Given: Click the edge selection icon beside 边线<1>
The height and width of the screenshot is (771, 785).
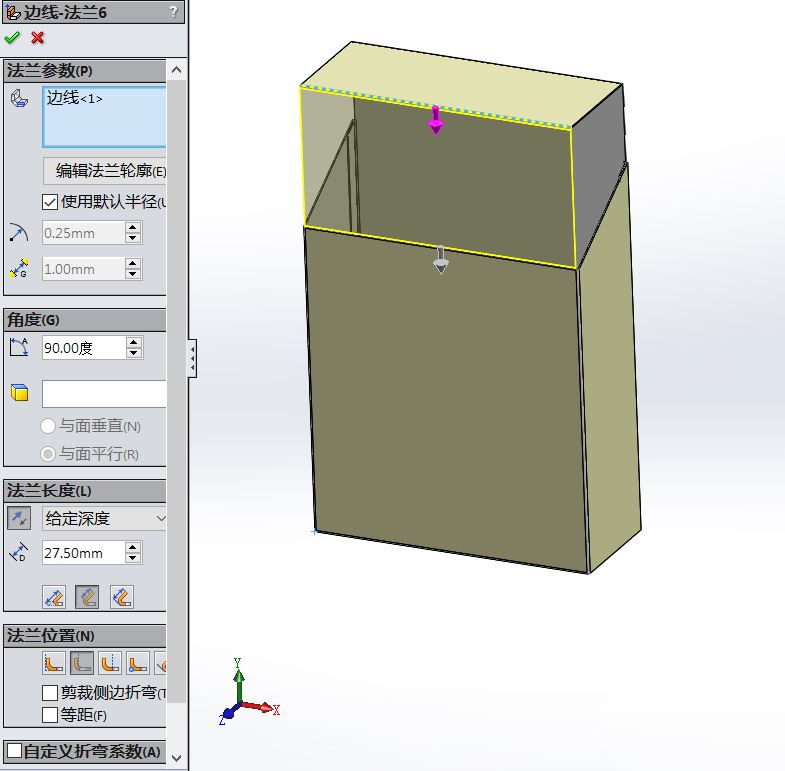Looking at the screenshot, I should (x=20, y=98).
